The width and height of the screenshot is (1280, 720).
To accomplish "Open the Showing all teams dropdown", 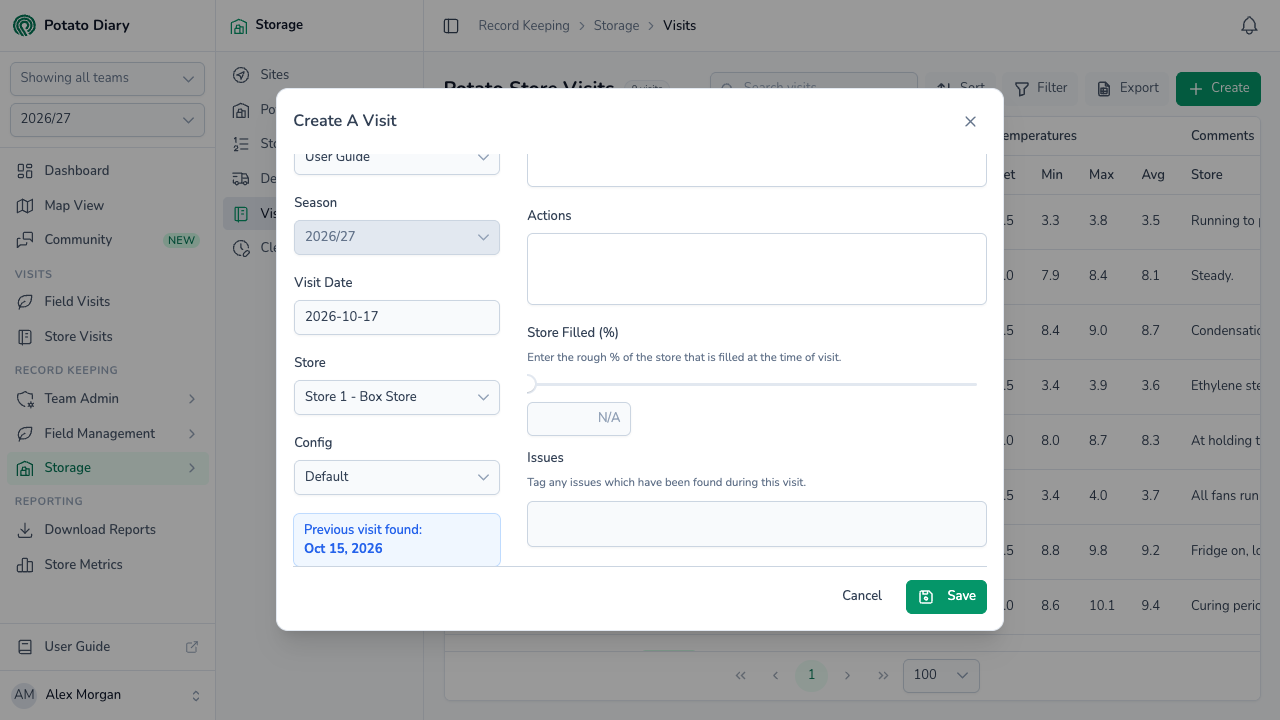I will [107, 78].
